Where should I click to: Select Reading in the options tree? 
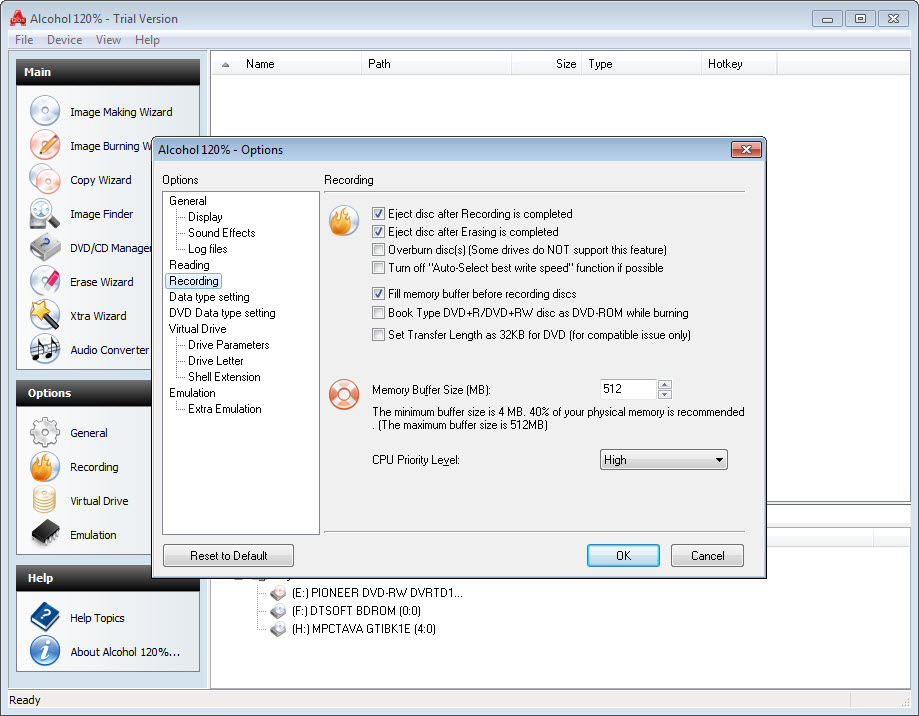[189, 265]
